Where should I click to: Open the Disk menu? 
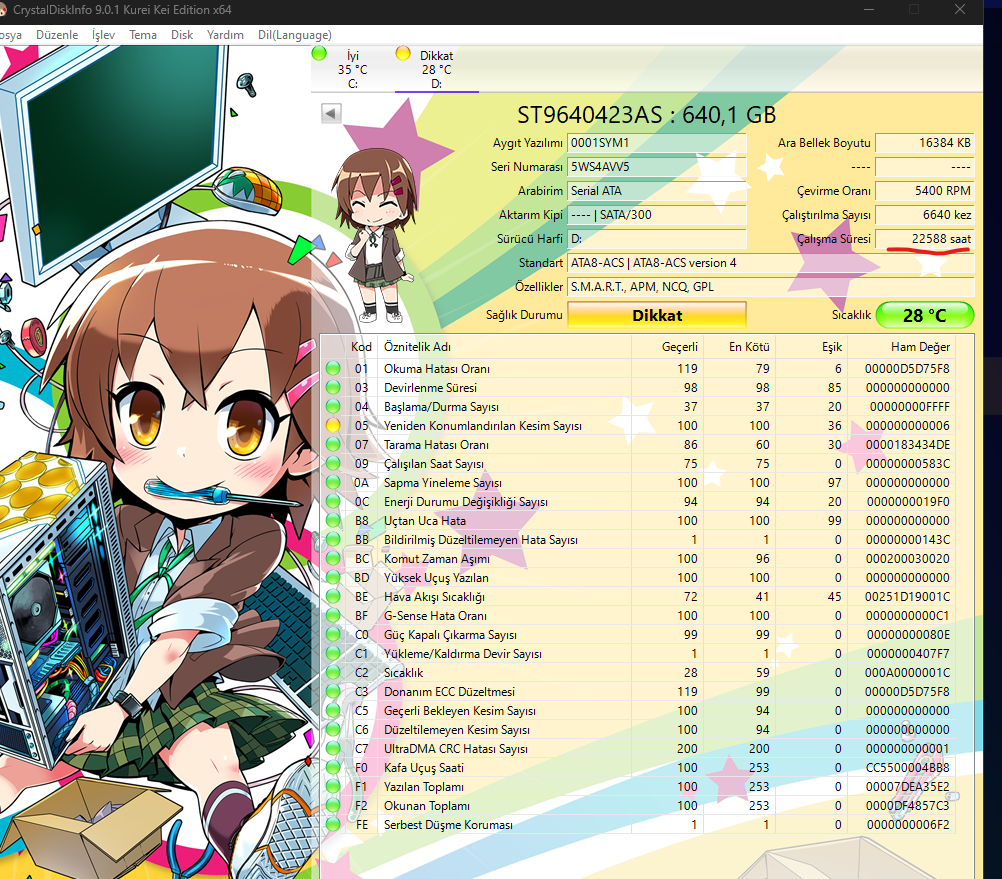(x=181, y=35)
